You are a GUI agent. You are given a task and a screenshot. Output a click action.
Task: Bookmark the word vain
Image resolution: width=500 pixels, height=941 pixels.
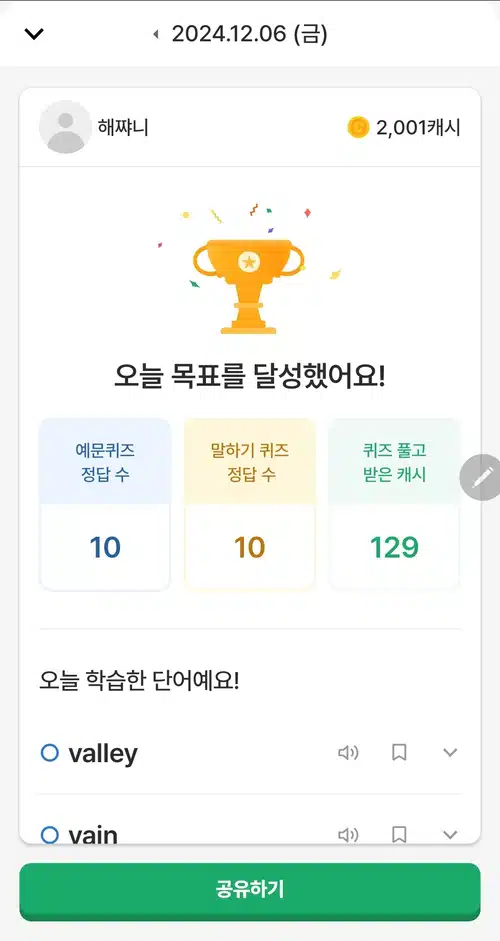click(399, 834)
